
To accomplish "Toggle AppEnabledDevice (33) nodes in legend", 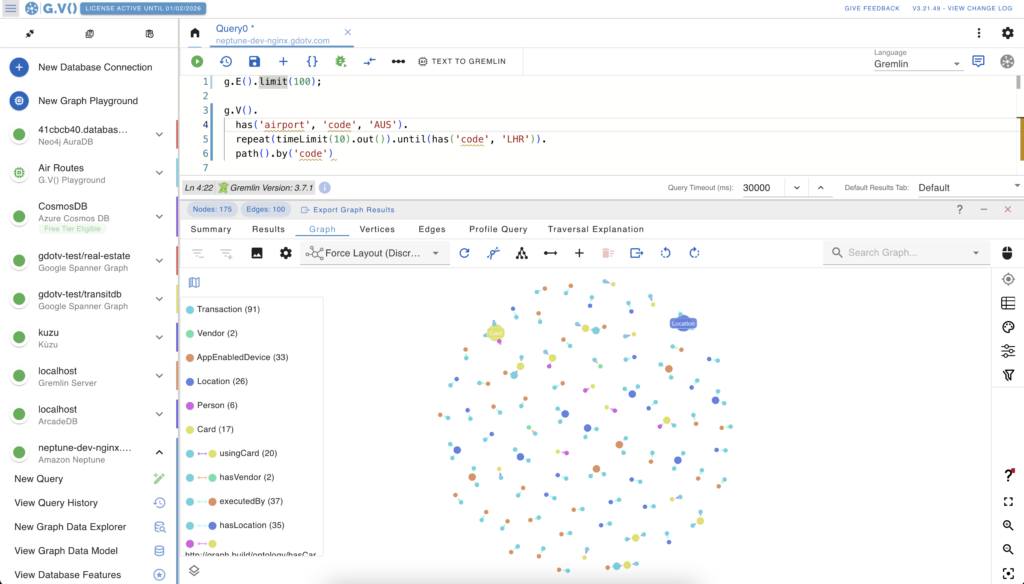I will [237, 357].
